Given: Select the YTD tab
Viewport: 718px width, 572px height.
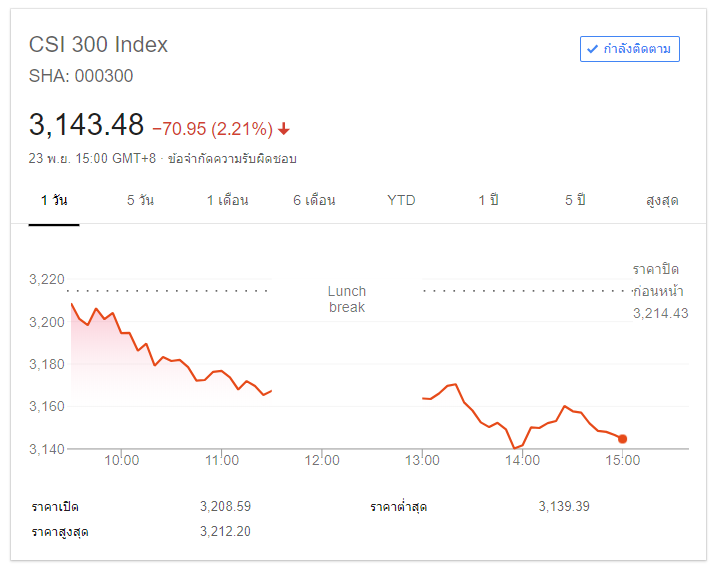Looking at the screenshot, I should click(401, 200).
